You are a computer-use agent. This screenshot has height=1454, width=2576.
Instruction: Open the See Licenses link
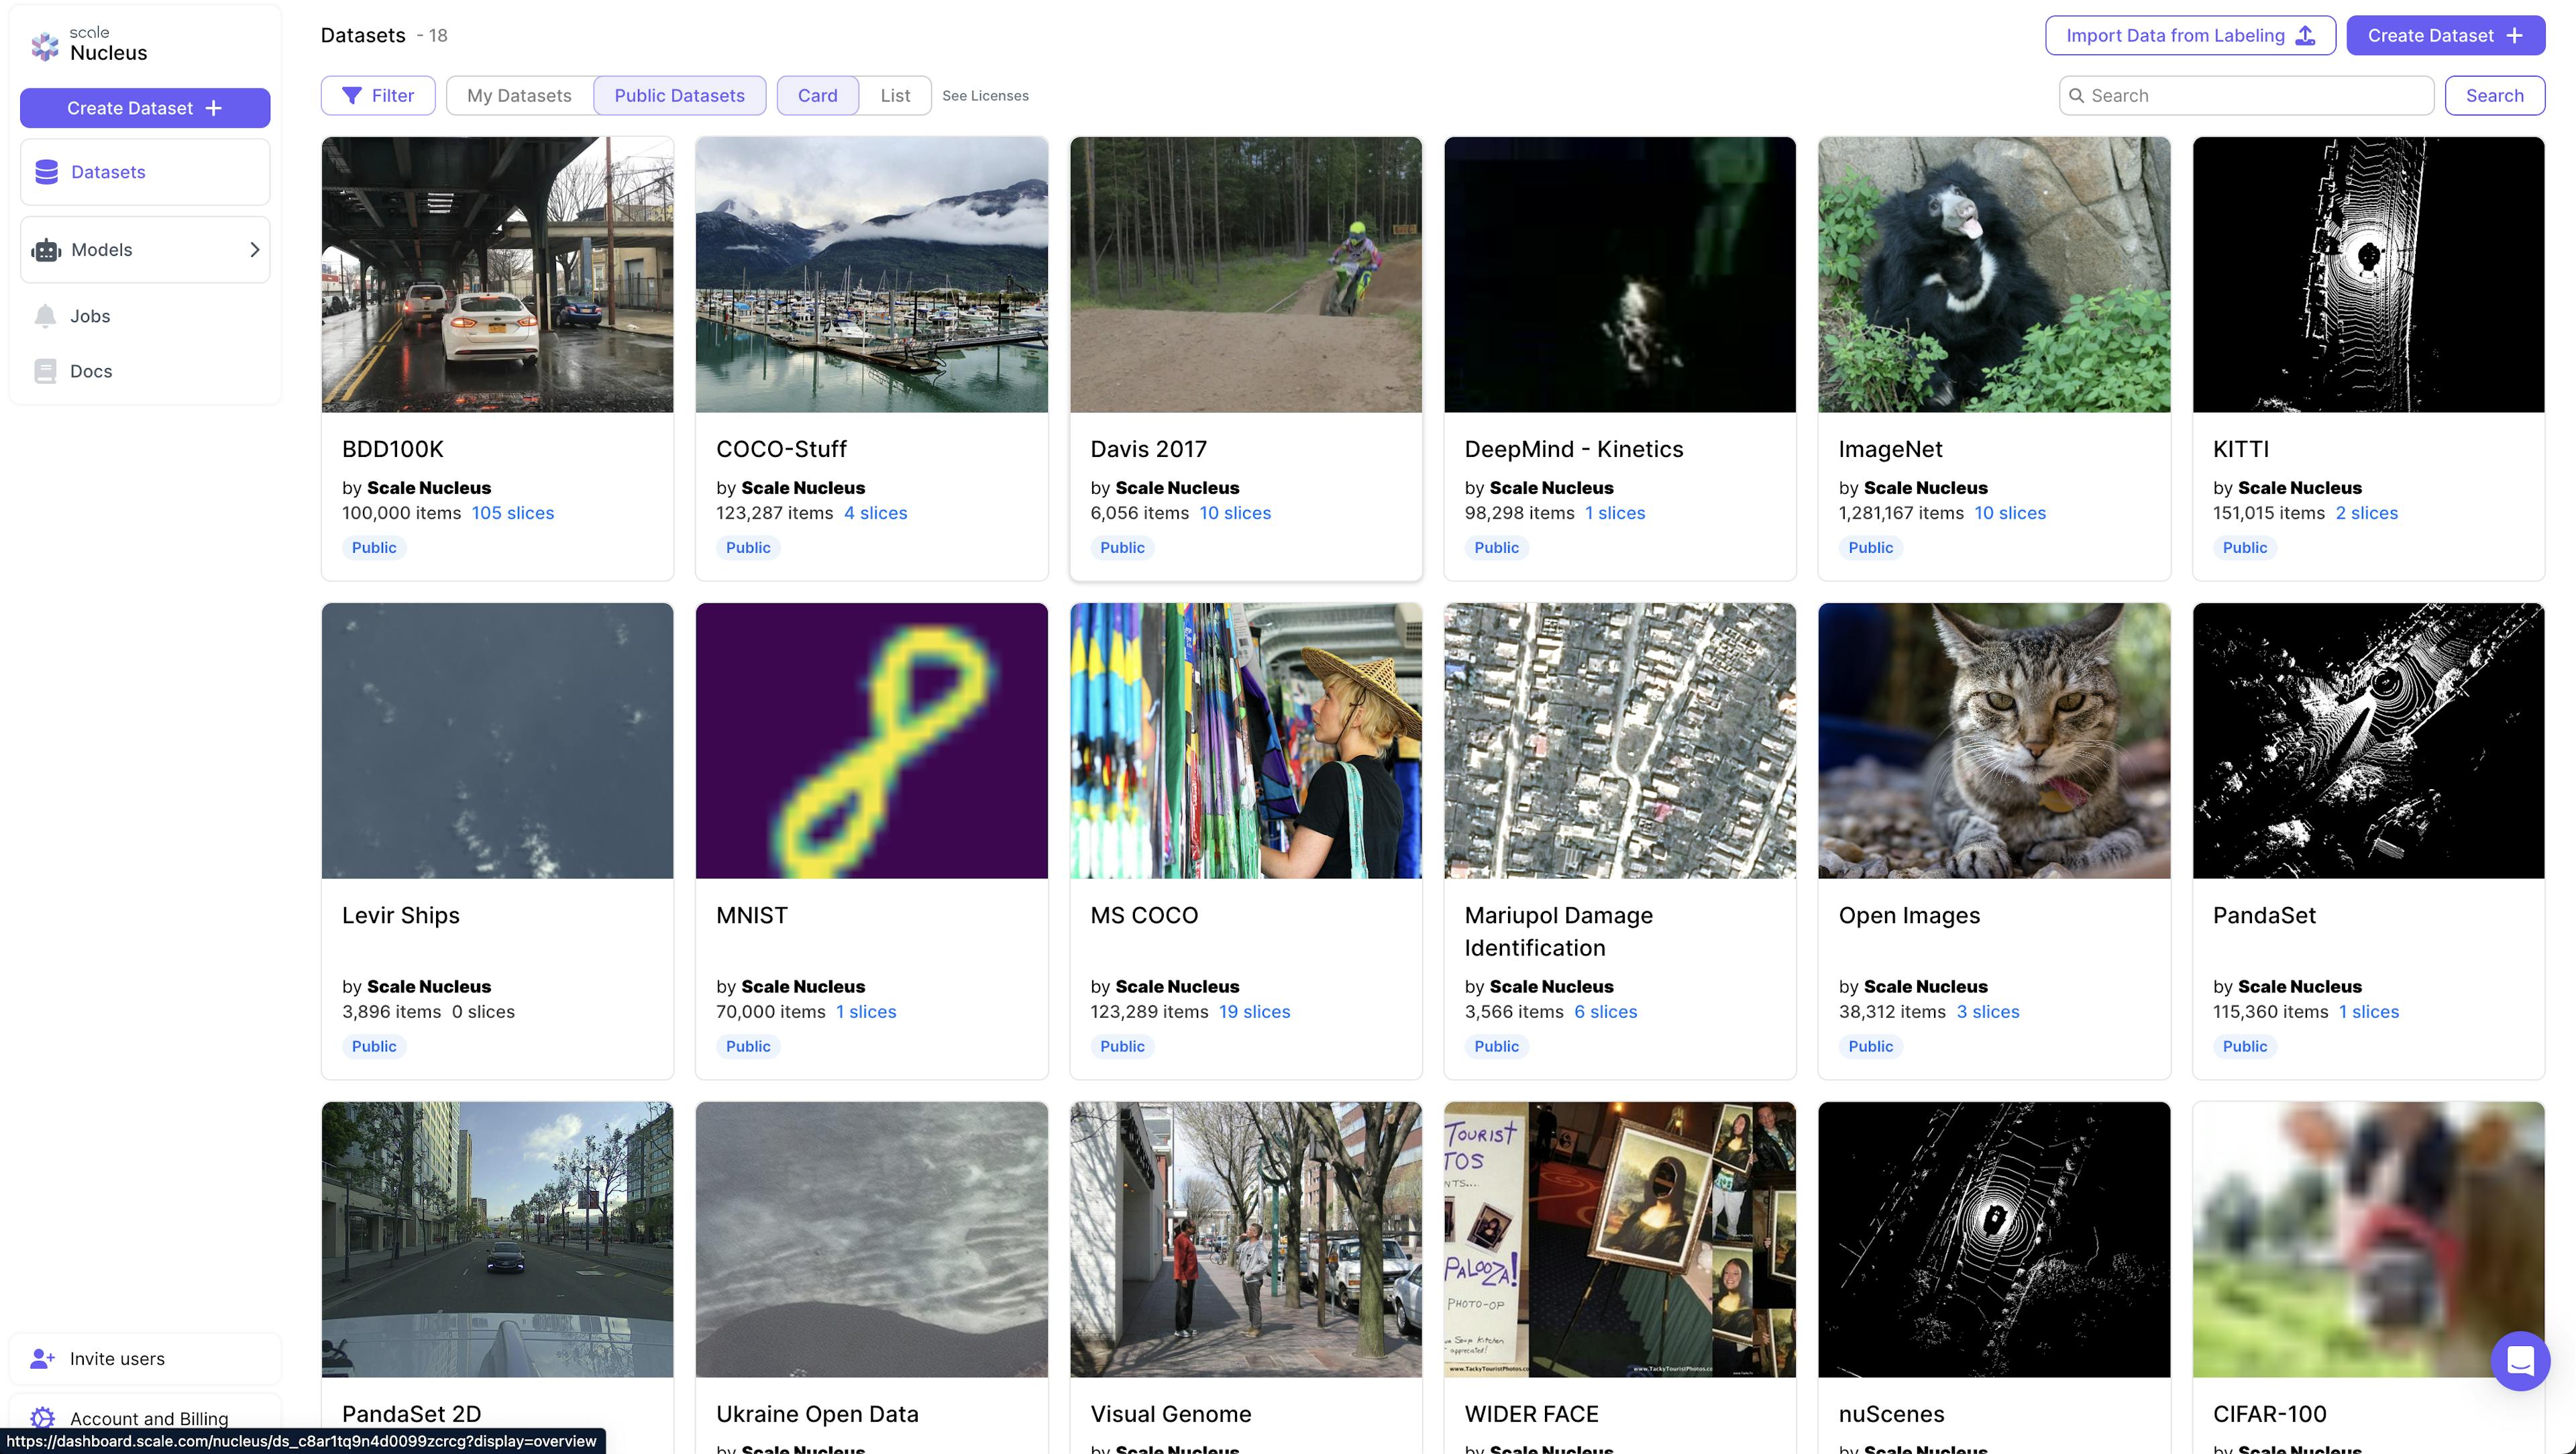pyautogui.click(x=984, y=96)
